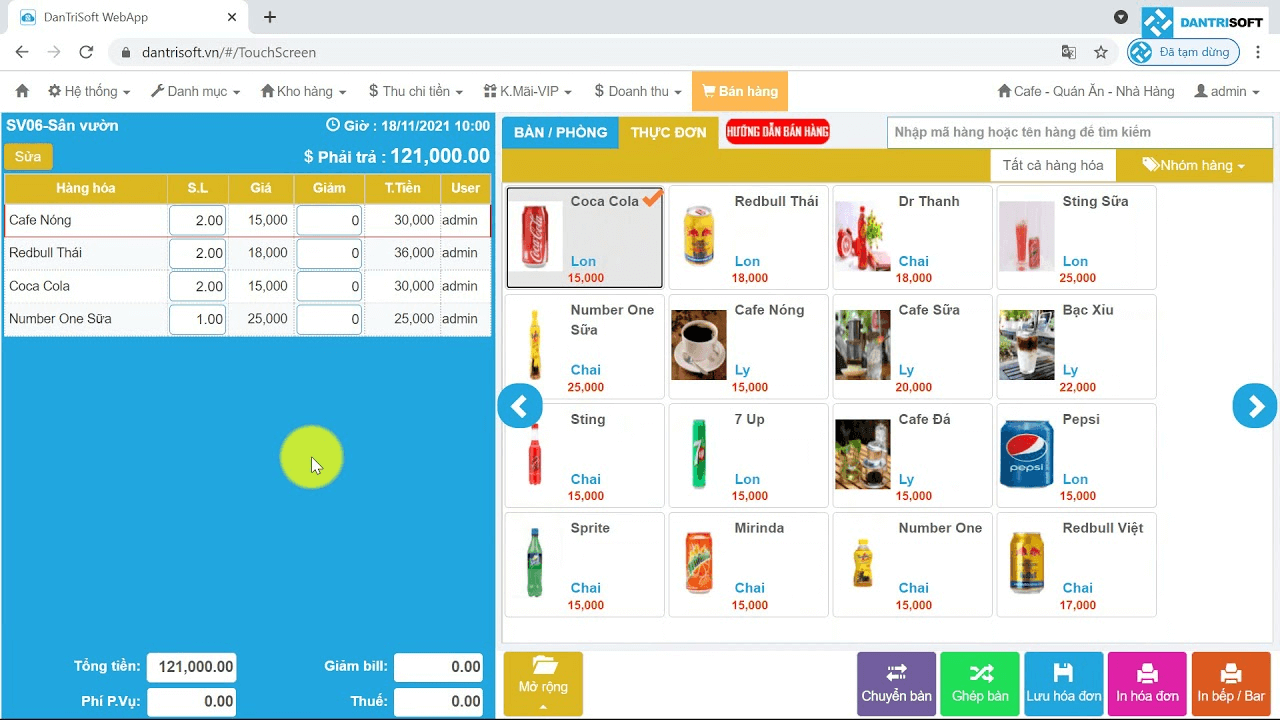Open the admin user menu
The image size is (1280, 720).
(1227, 91)
